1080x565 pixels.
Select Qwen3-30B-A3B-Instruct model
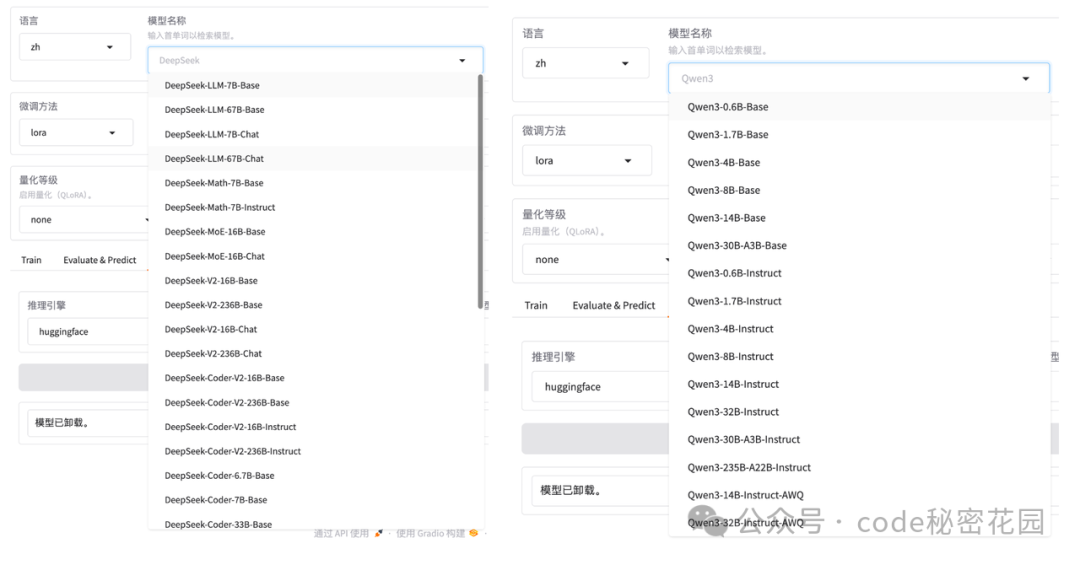pos(859,439)
